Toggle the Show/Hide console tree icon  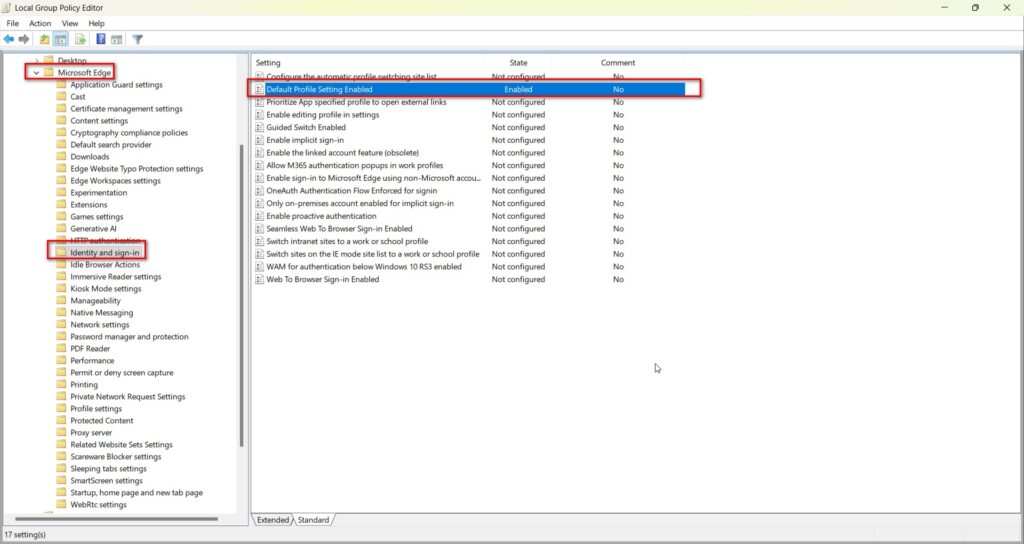pos(61,39)
